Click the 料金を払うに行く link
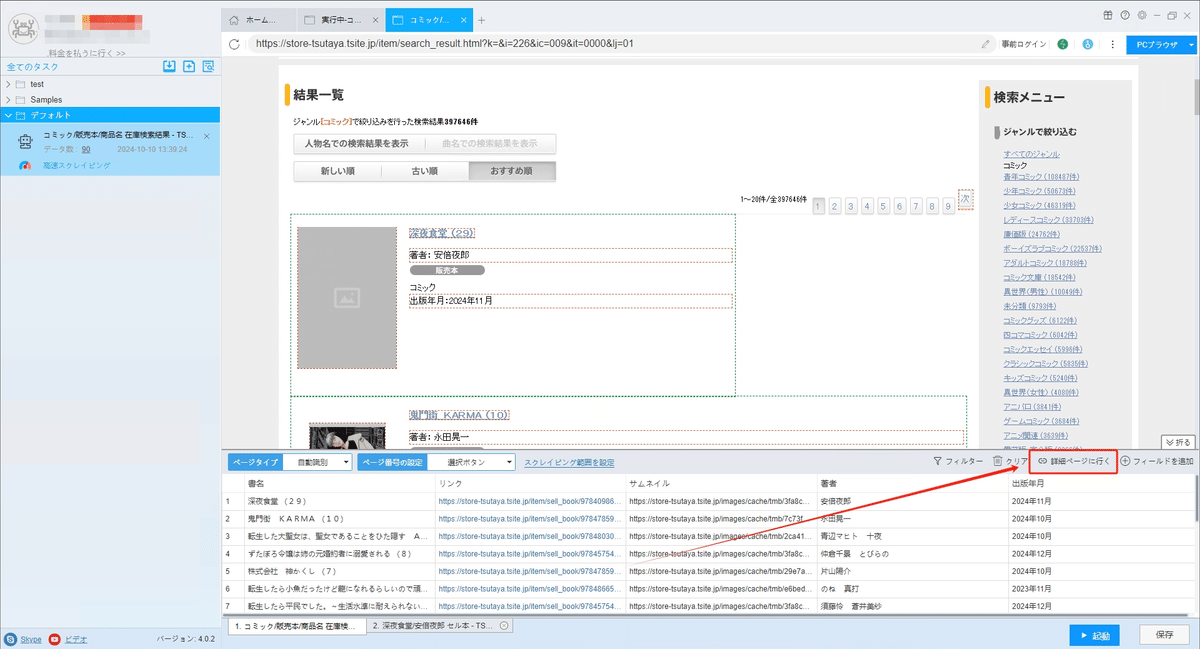The image size is (1200, 649). tap(87, 53)
